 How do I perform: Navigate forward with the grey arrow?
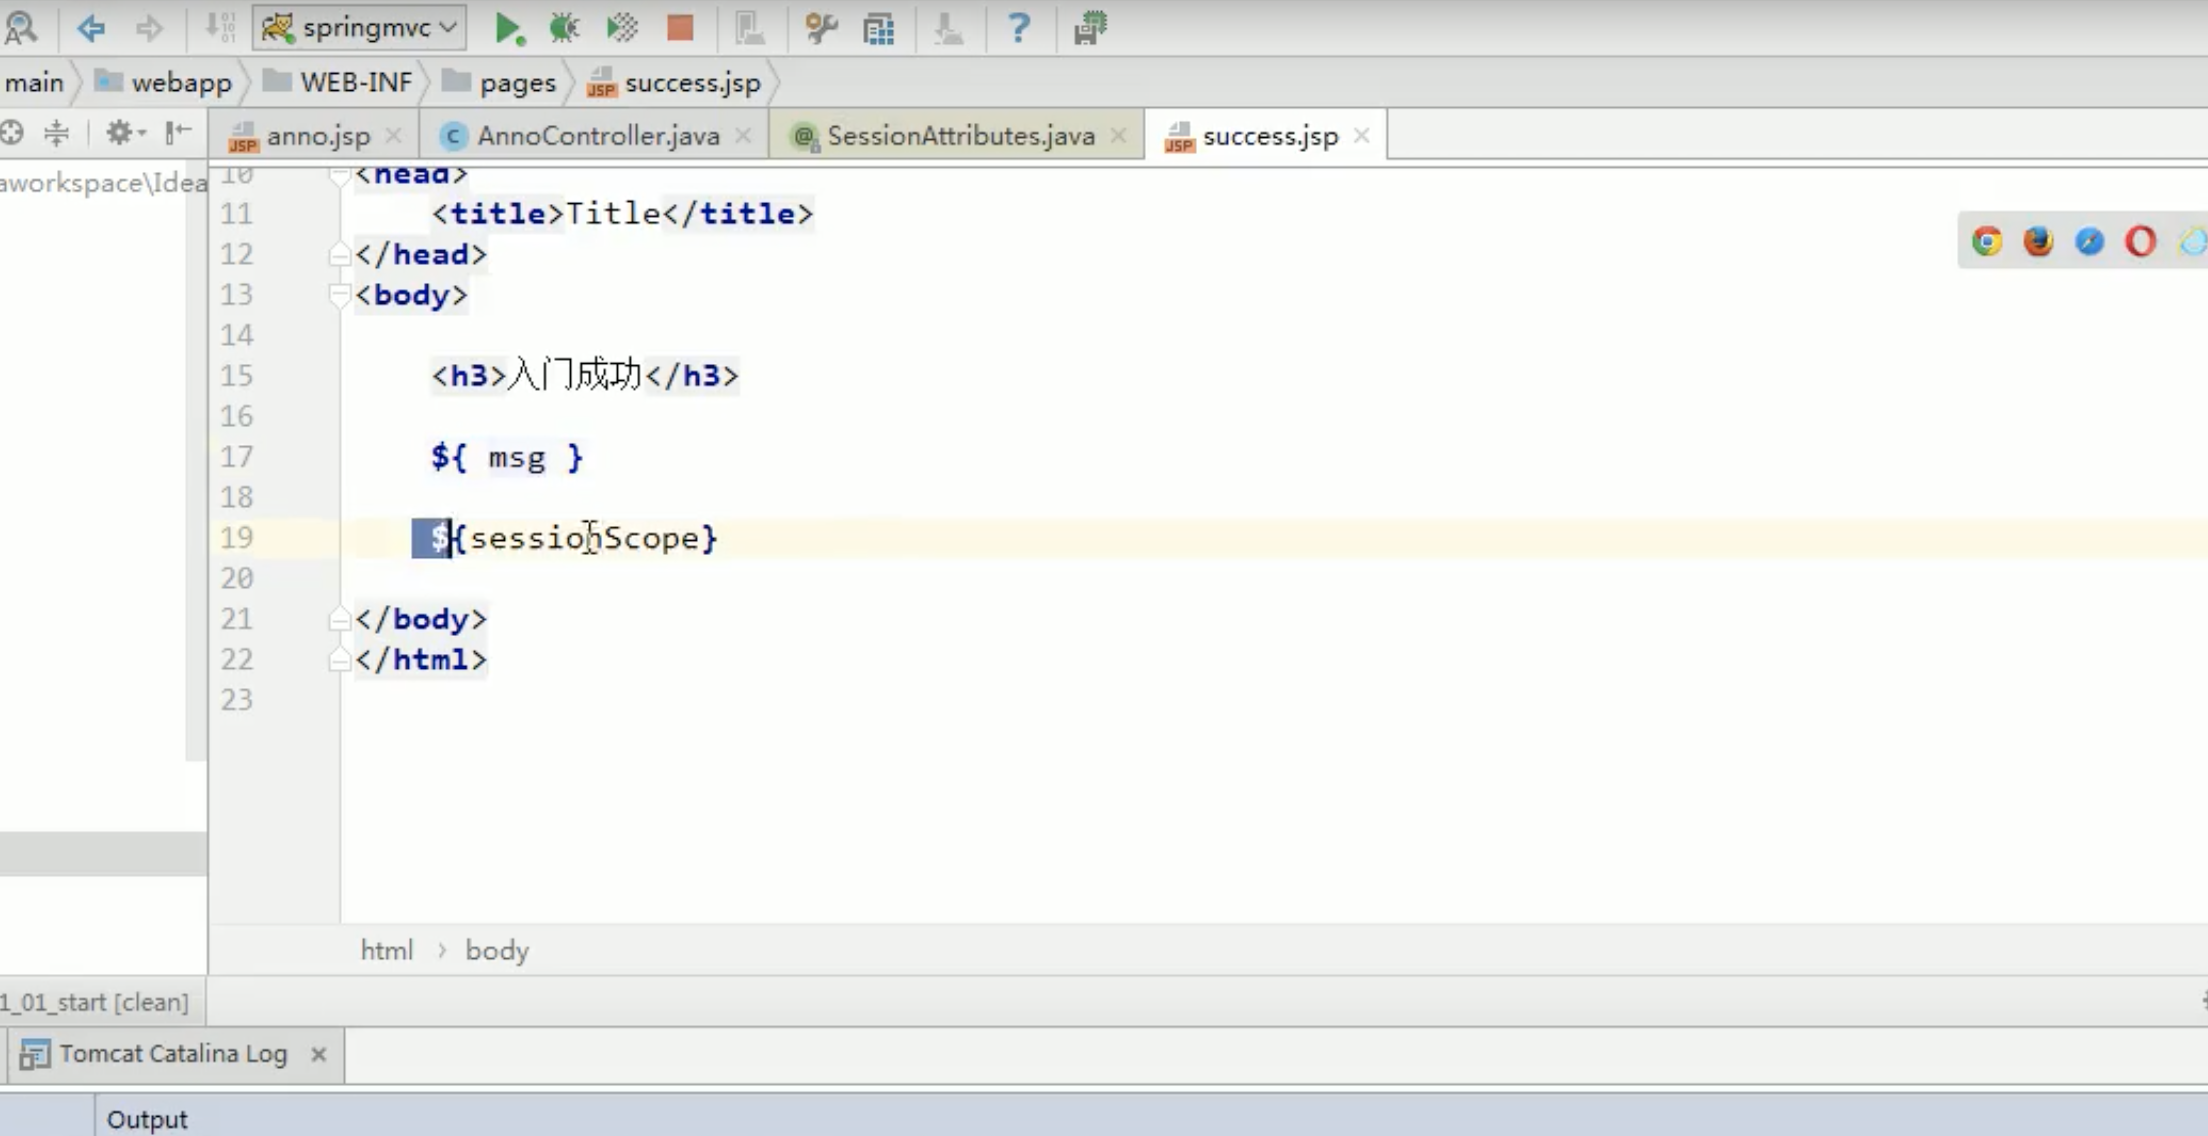coord(149,28)
